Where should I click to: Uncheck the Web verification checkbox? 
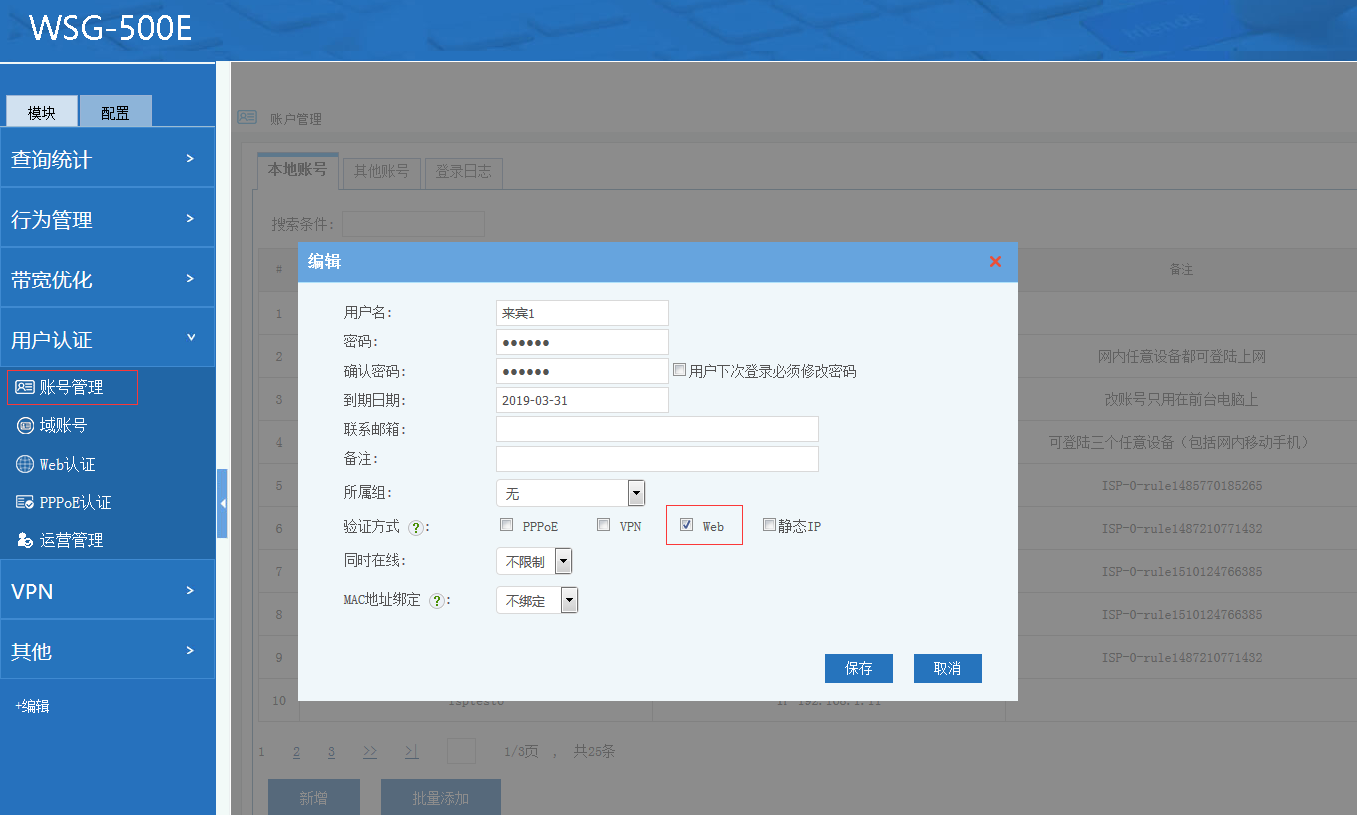687,525
